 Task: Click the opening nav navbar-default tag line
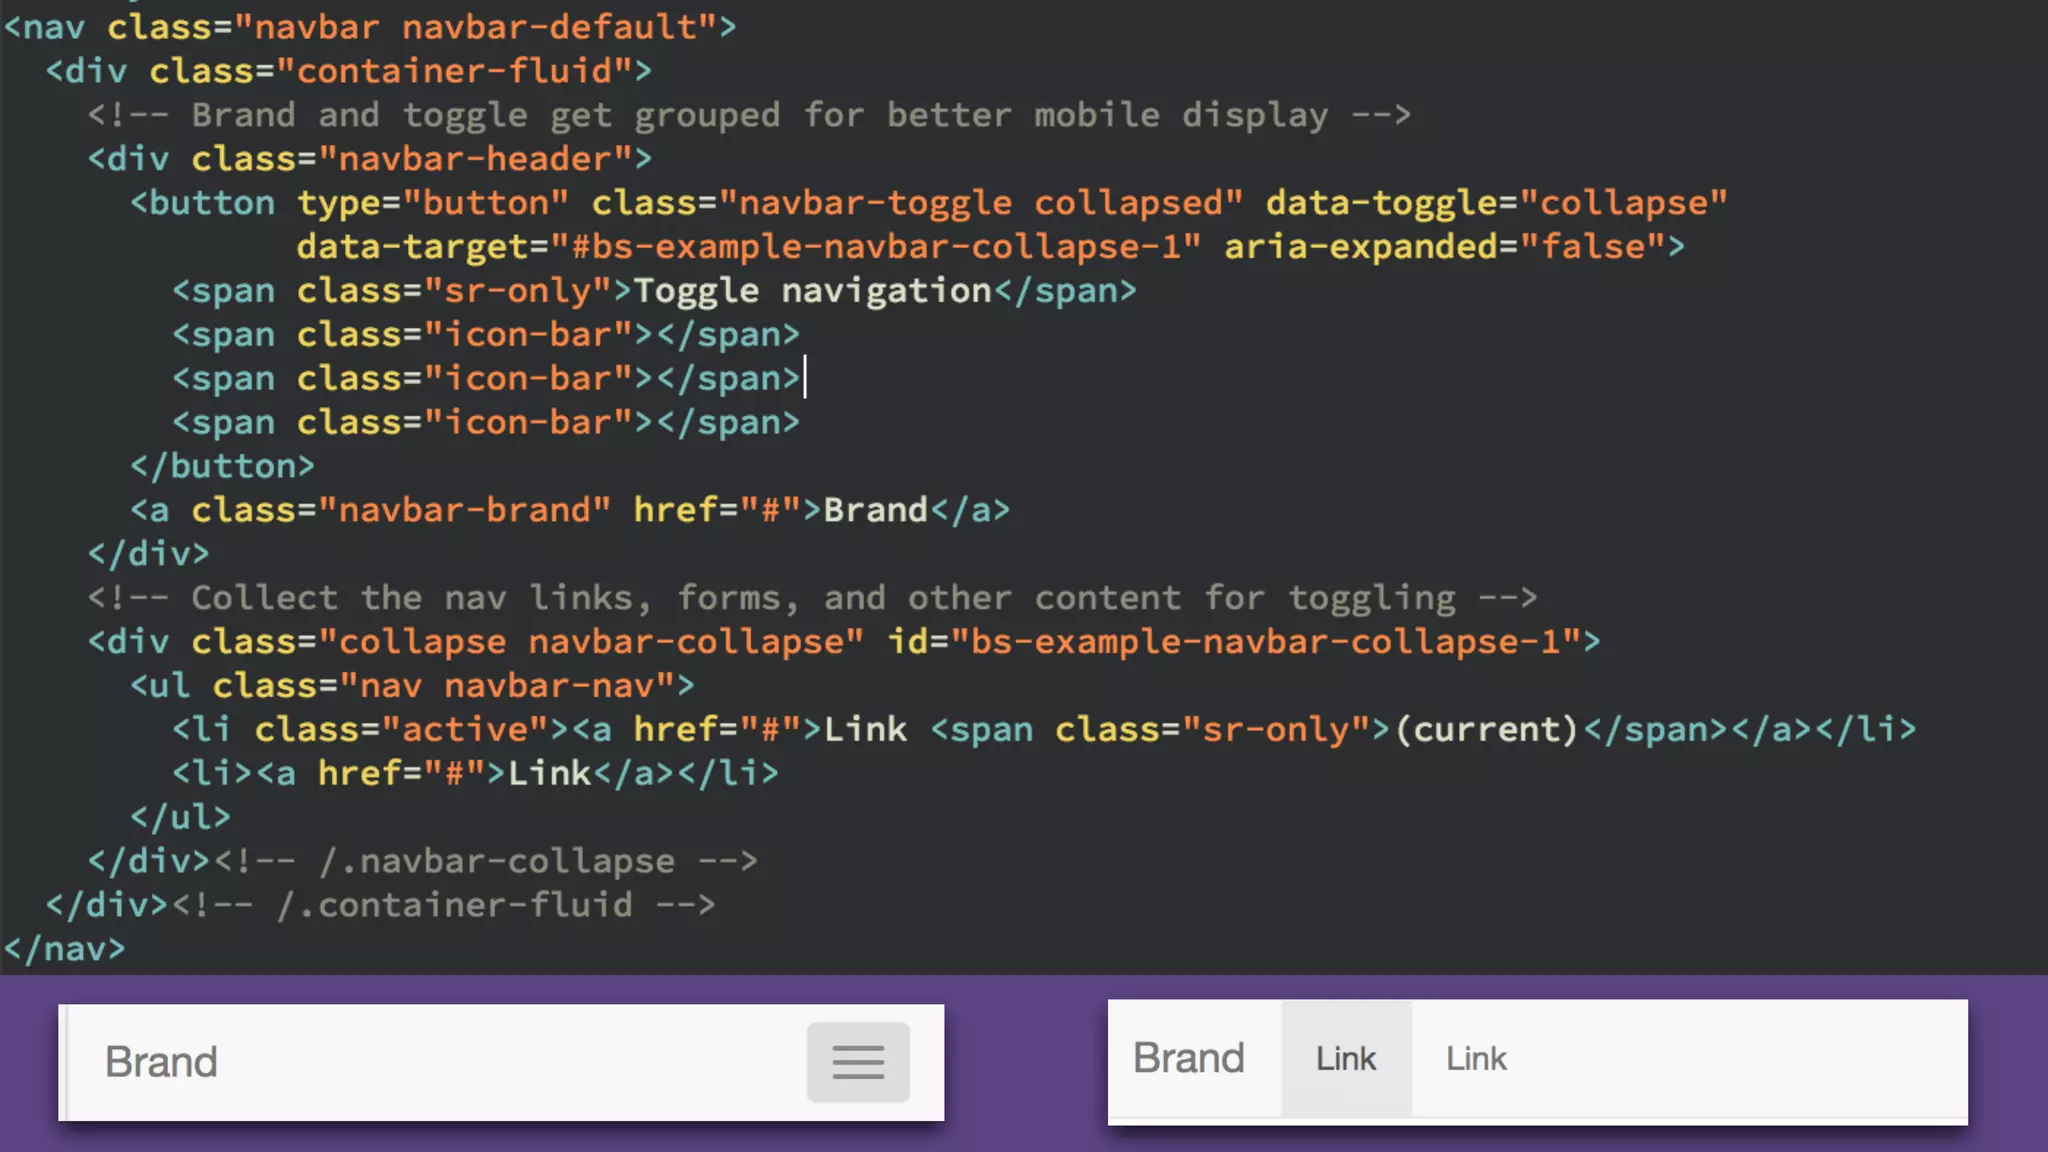click(370, 27)
